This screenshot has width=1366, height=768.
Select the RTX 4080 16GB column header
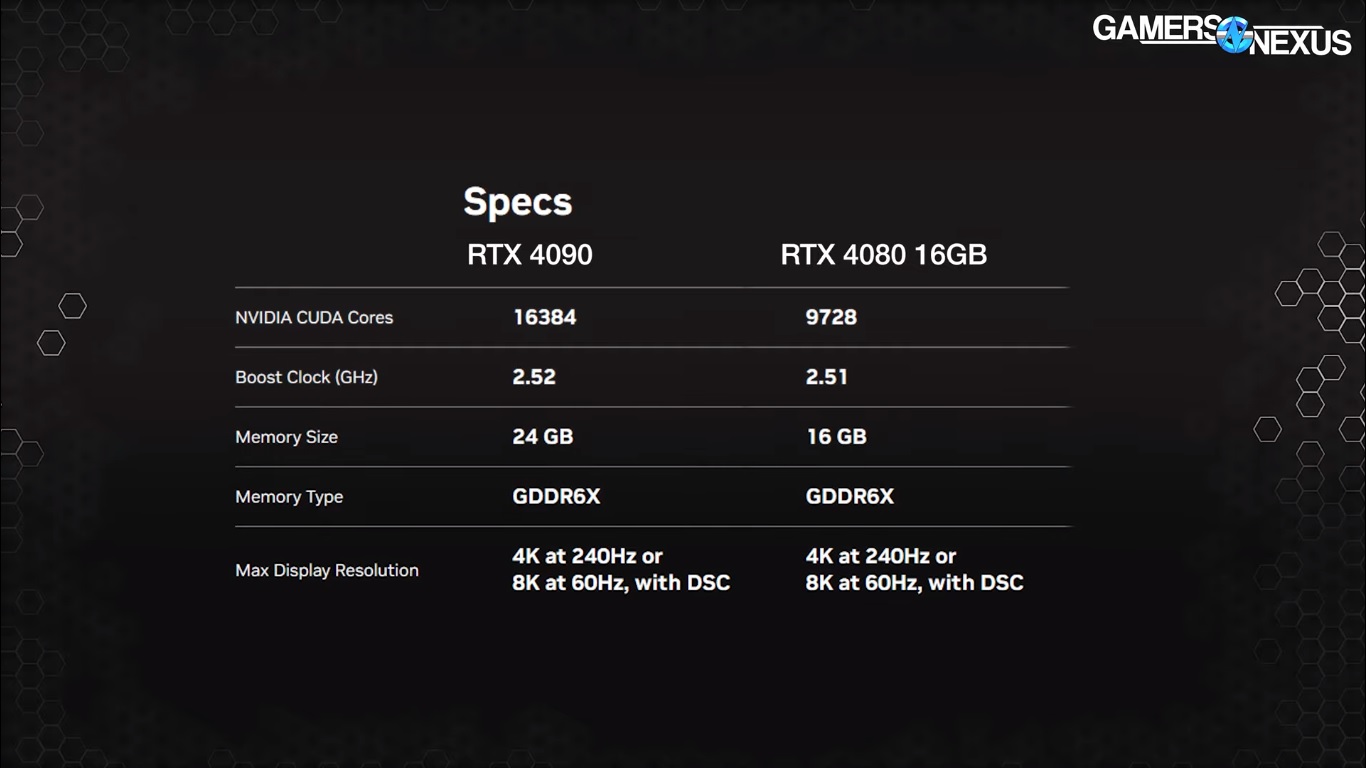883,255
